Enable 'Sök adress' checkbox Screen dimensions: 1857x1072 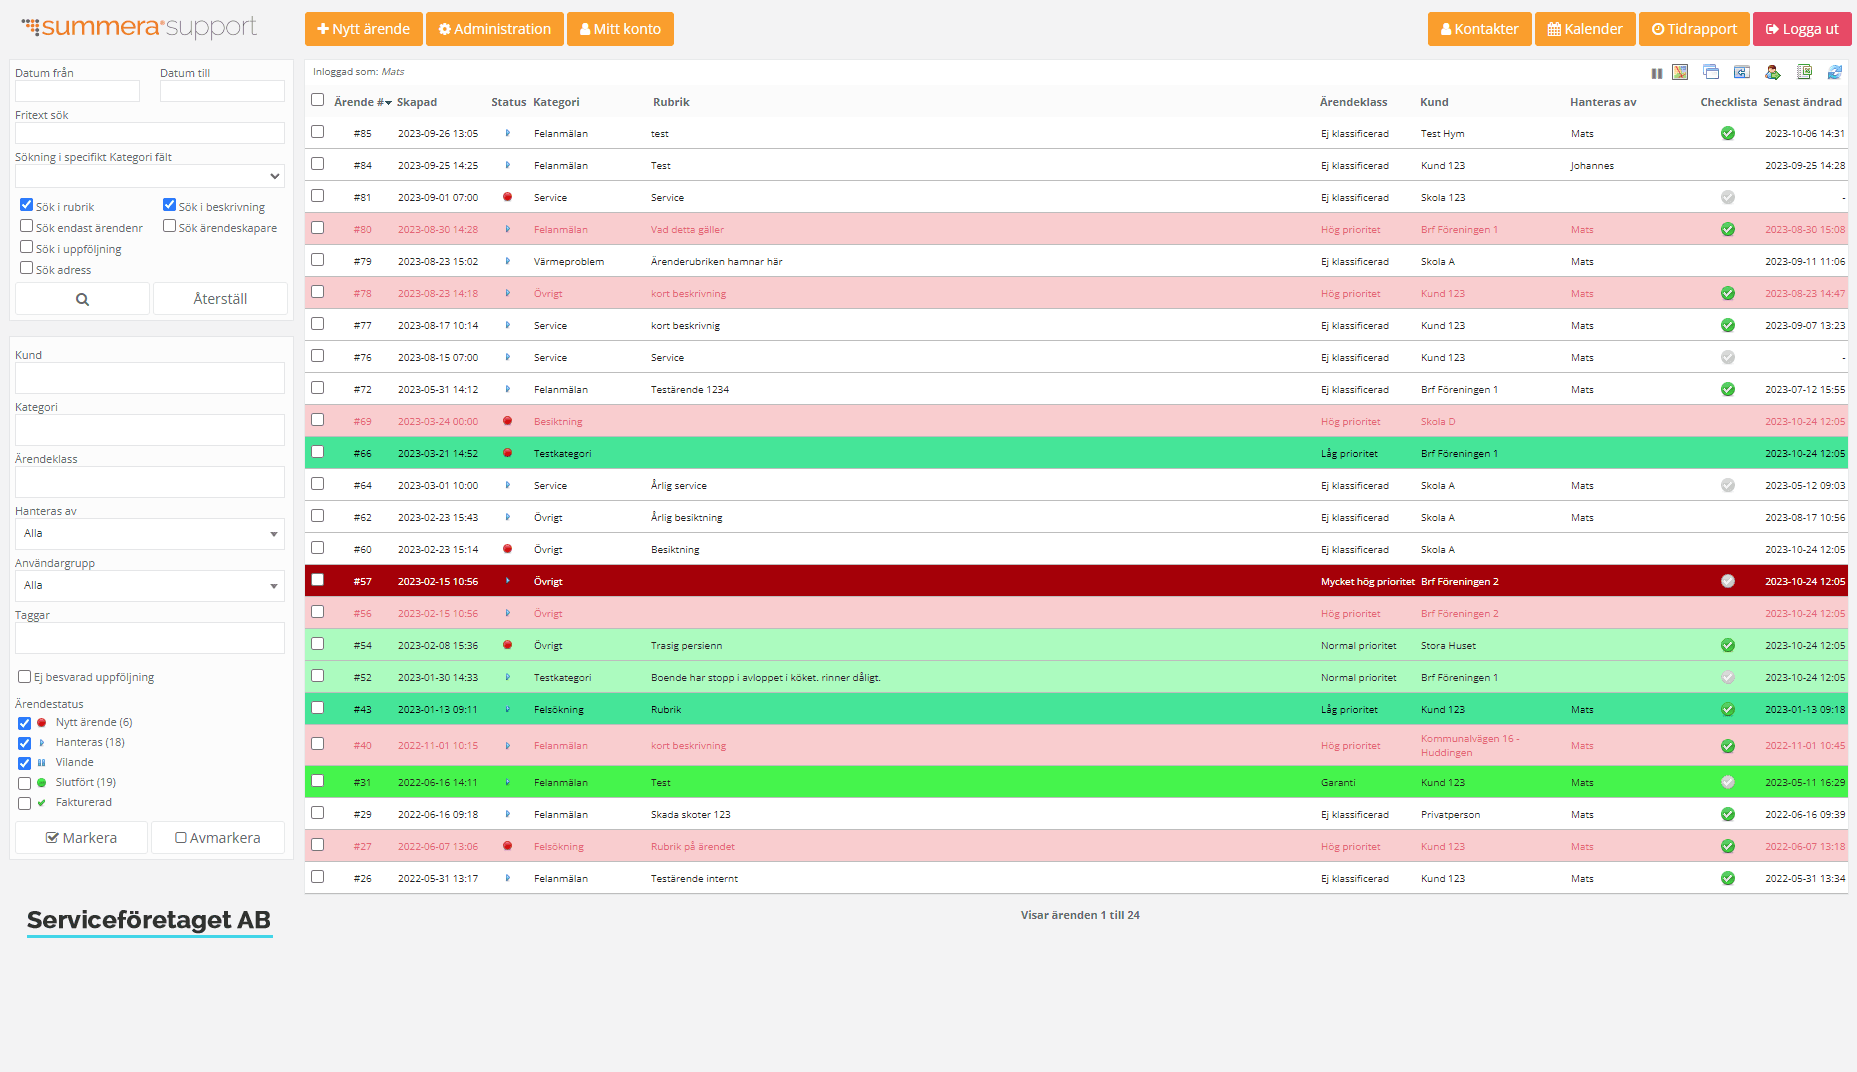coord(27,268)
